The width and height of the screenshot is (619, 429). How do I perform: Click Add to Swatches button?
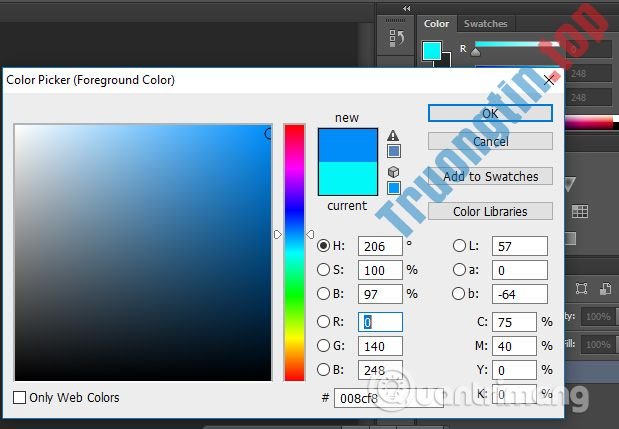[490, 176]
